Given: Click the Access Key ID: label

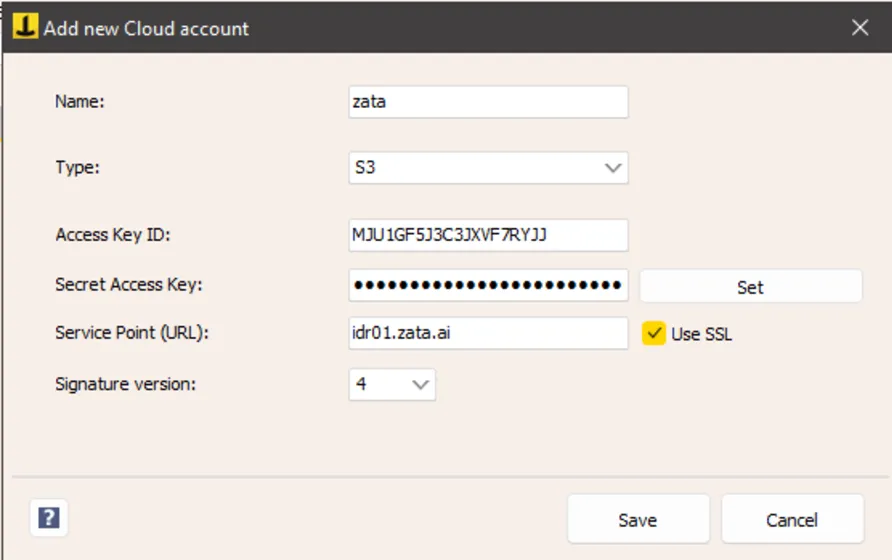Looking at the screenshot, I should coord(113,235).
